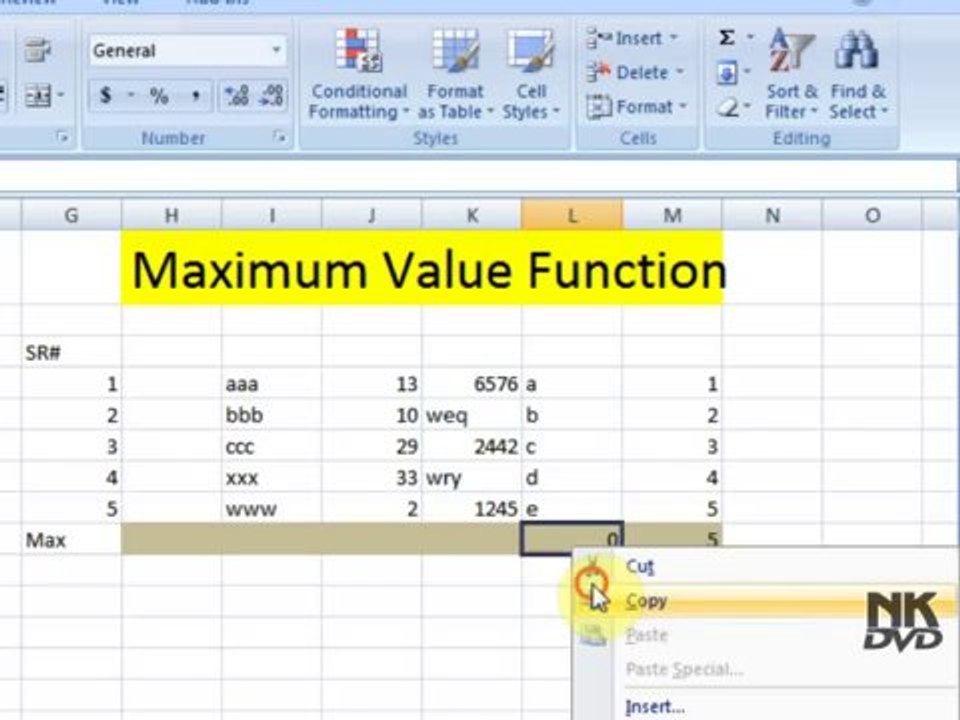Click the AutoSum sigma icon

click(727, 38)
